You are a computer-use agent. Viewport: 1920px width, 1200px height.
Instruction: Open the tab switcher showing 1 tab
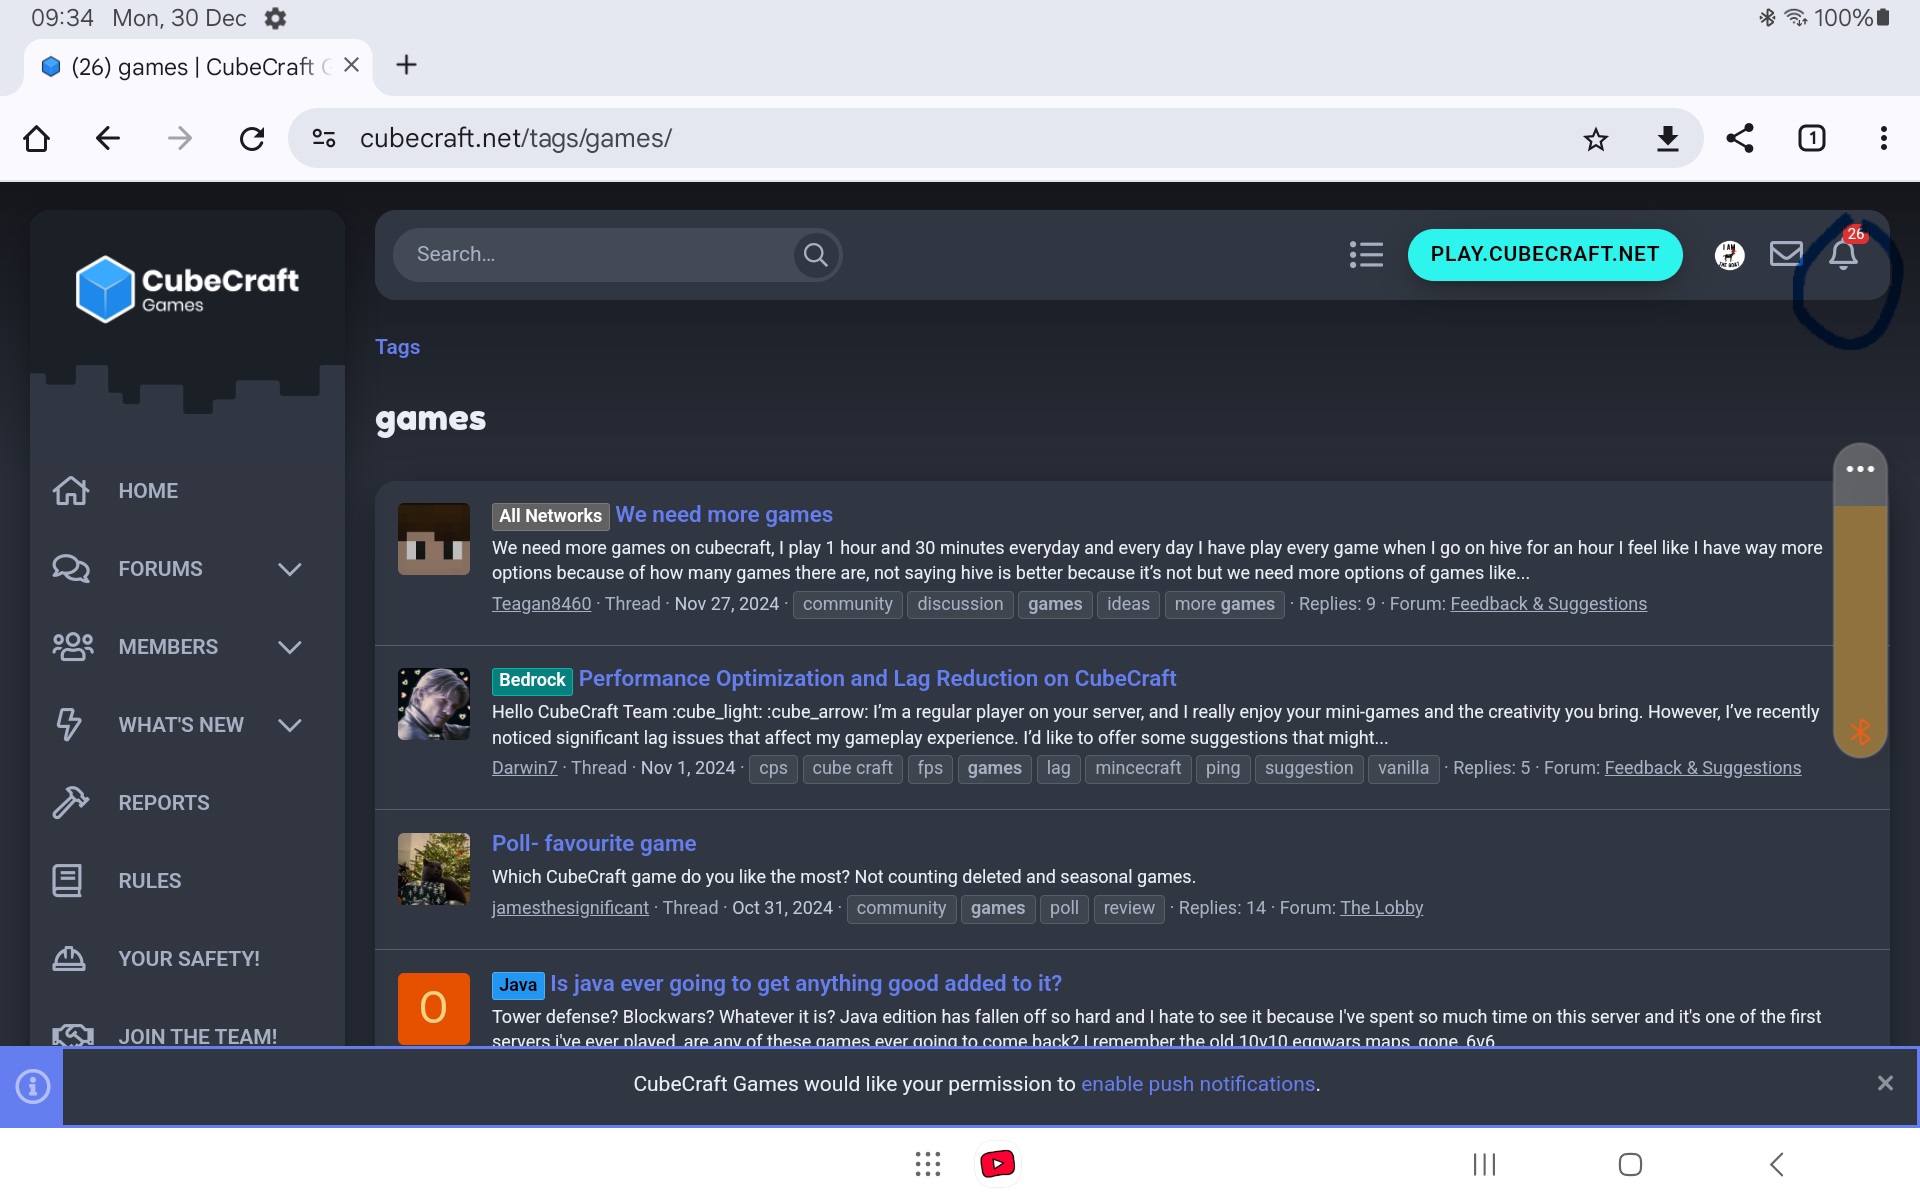tap(1812, 138)
